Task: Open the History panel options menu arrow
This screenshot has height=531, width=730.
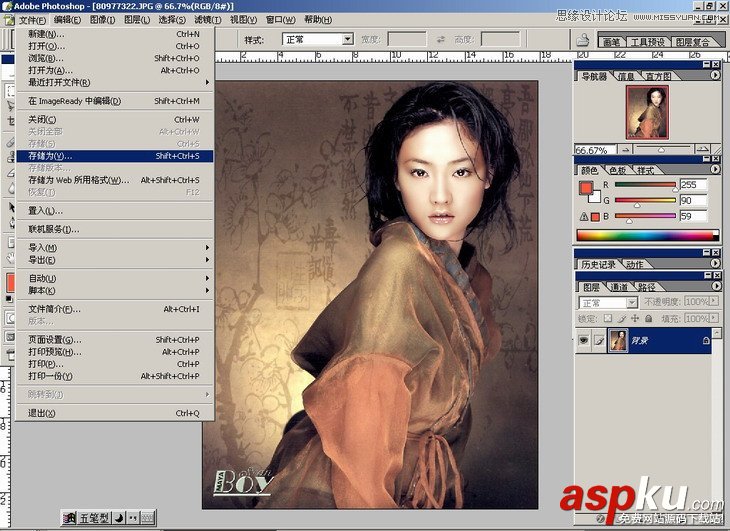Action: click(715, 263)
